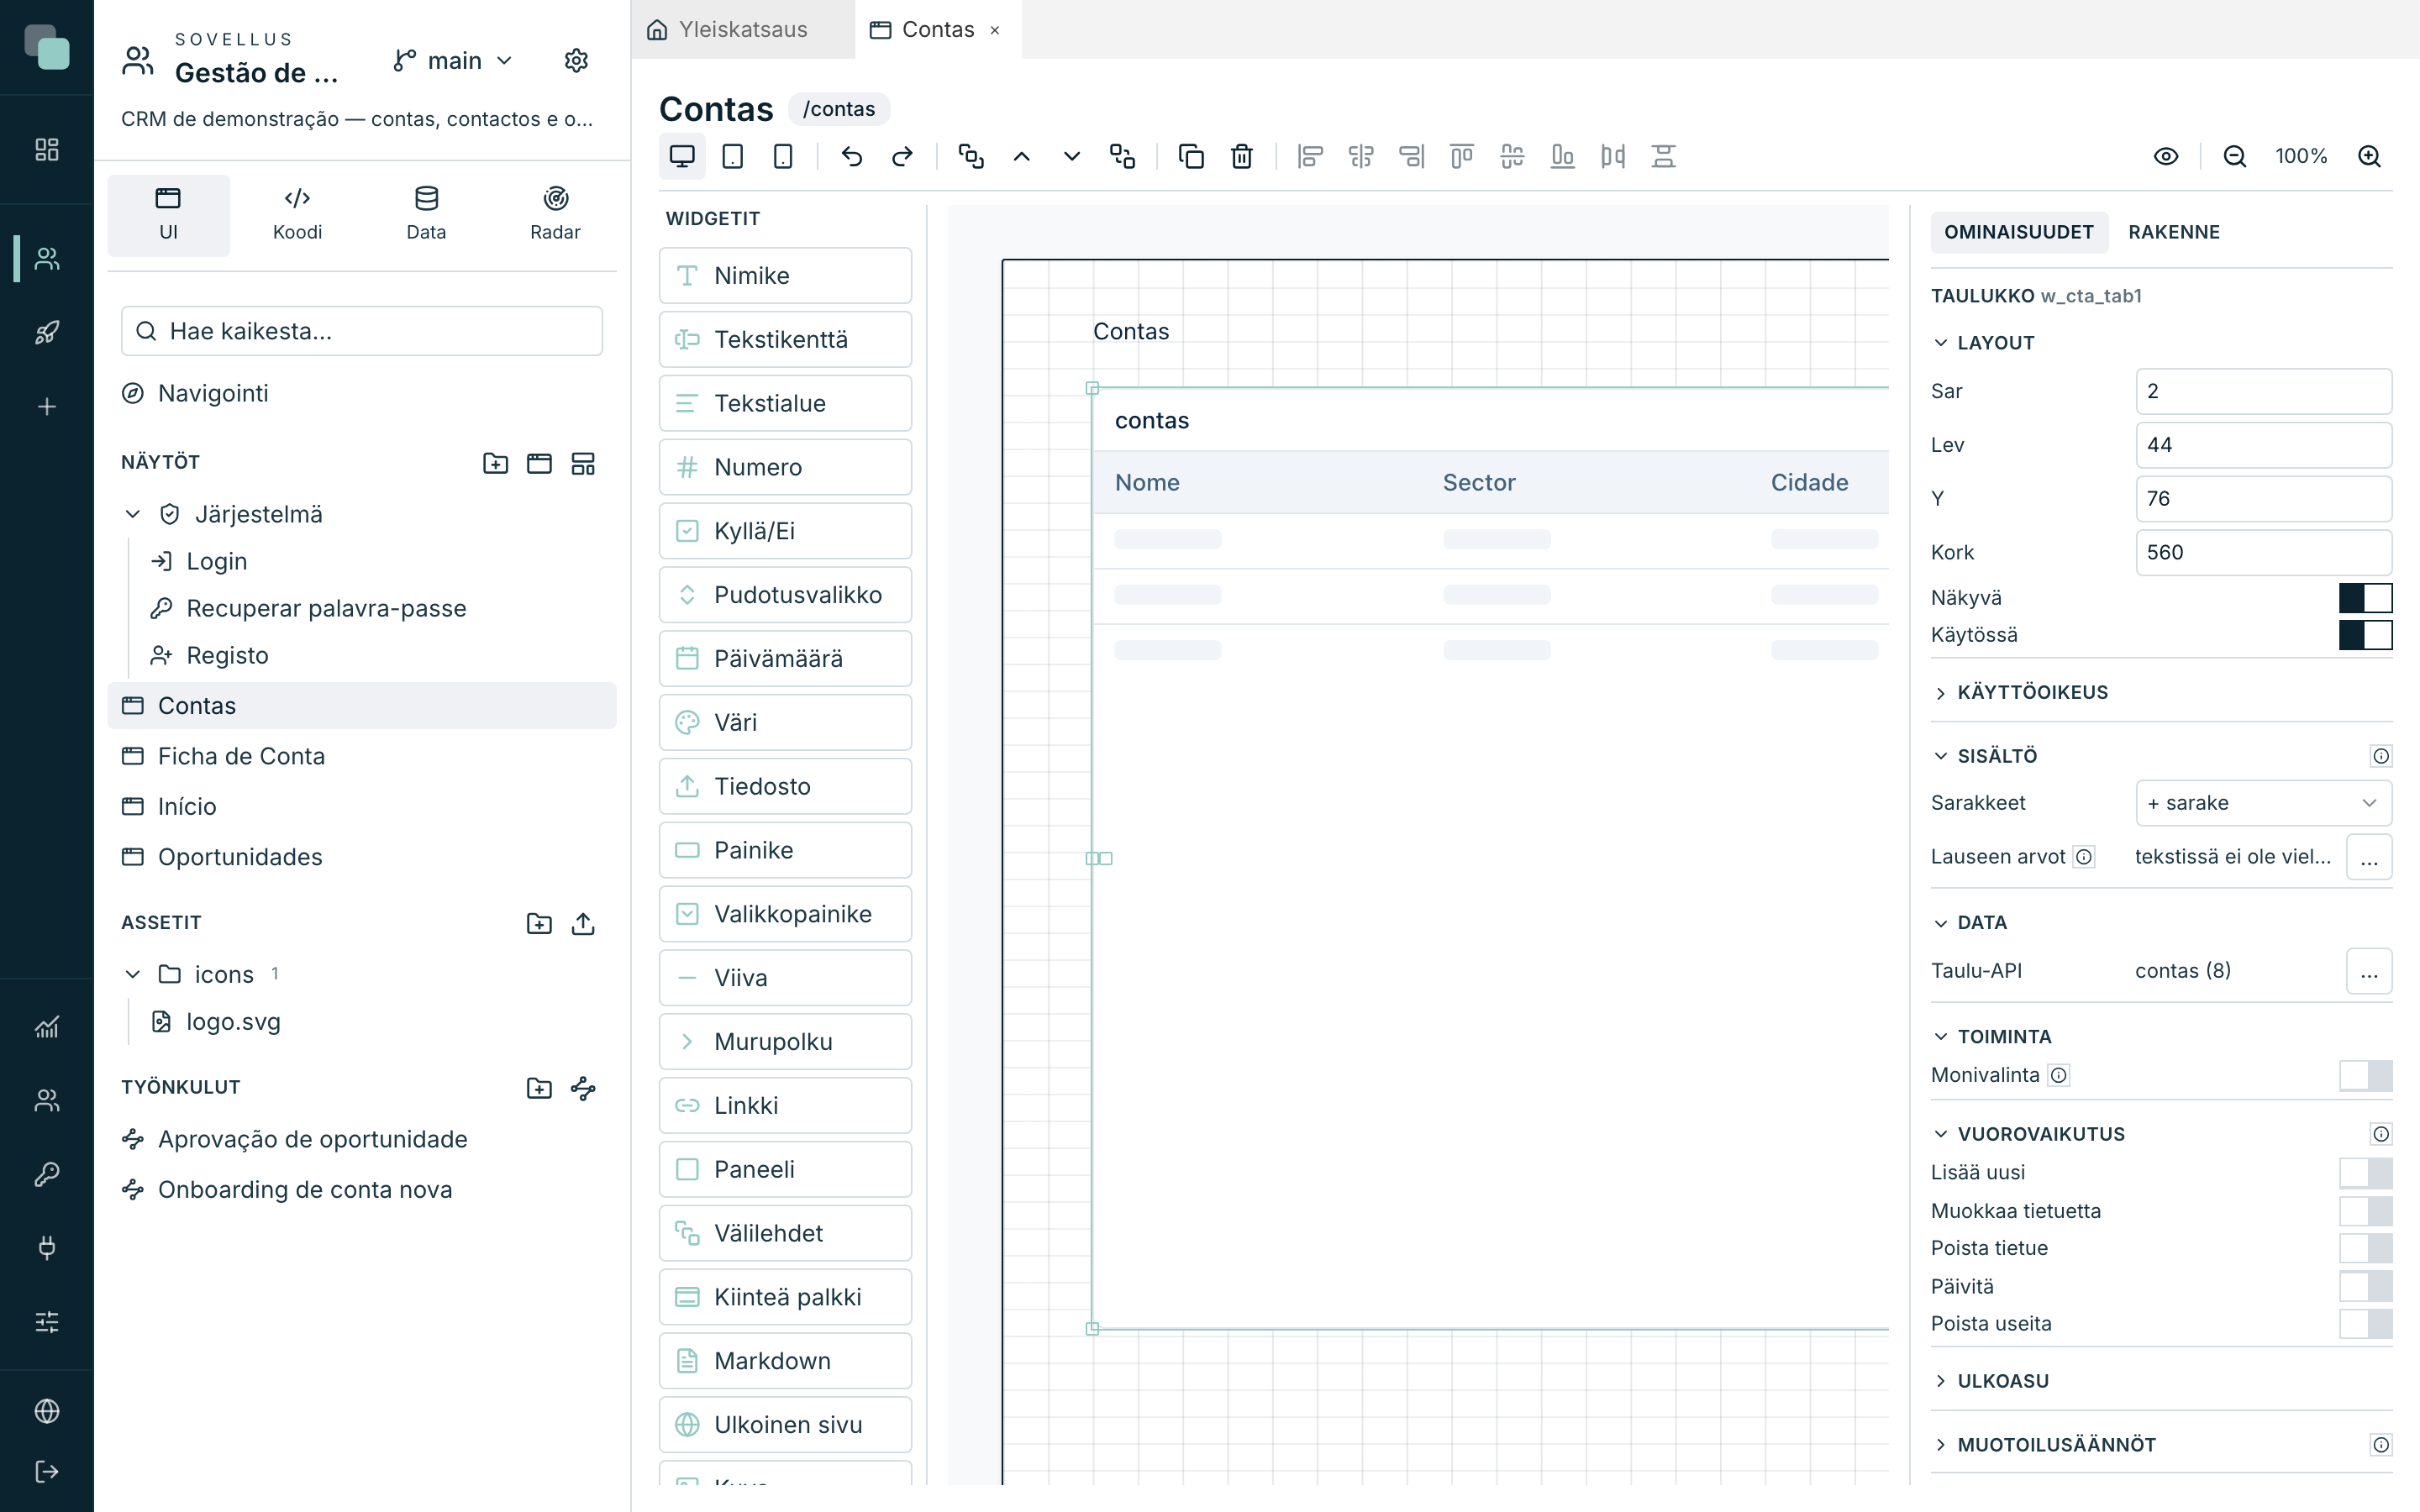This screenshot has height=1512, width=2420.
Task: Enable the Poista useita switch
Action: 2365,1324
